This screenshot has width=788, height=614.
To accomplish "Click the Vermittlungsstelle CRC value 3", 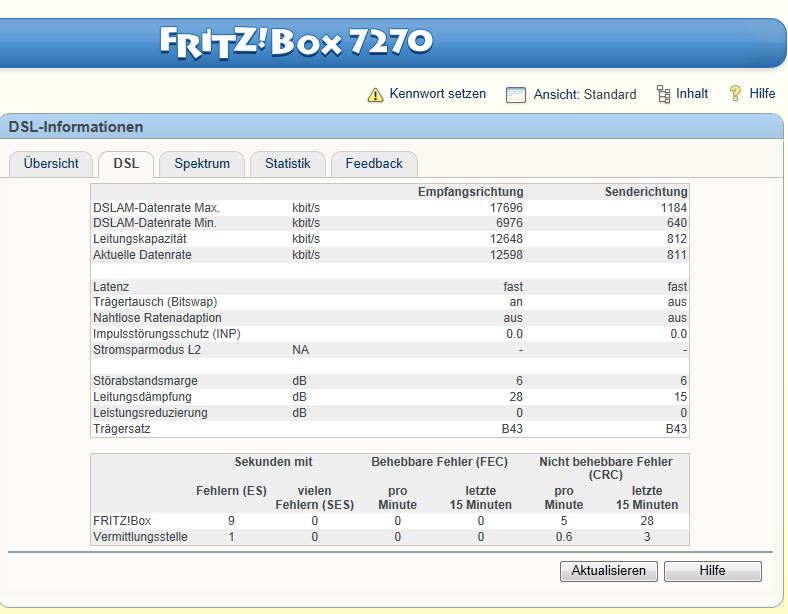I will pyautogui.click(x=647, y=537).
